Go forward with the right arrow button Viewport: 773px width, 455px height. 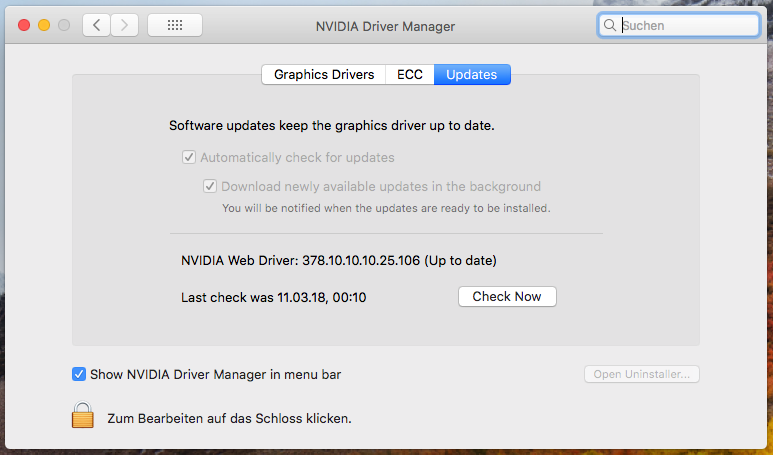coord(124,25)
